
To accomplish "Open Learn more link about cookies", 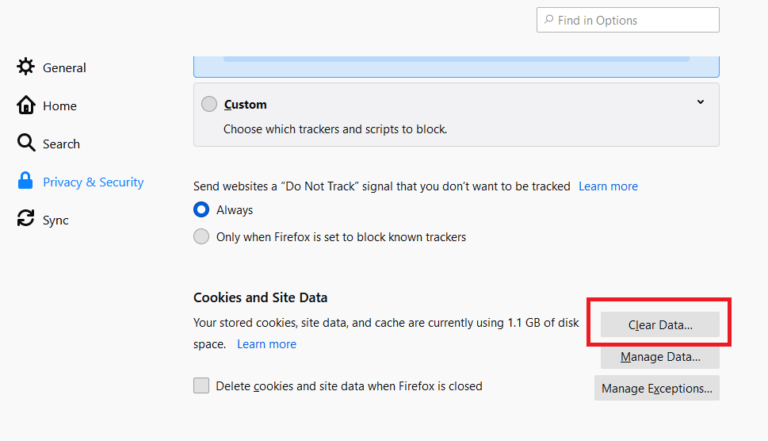I will tap(266, 344).
